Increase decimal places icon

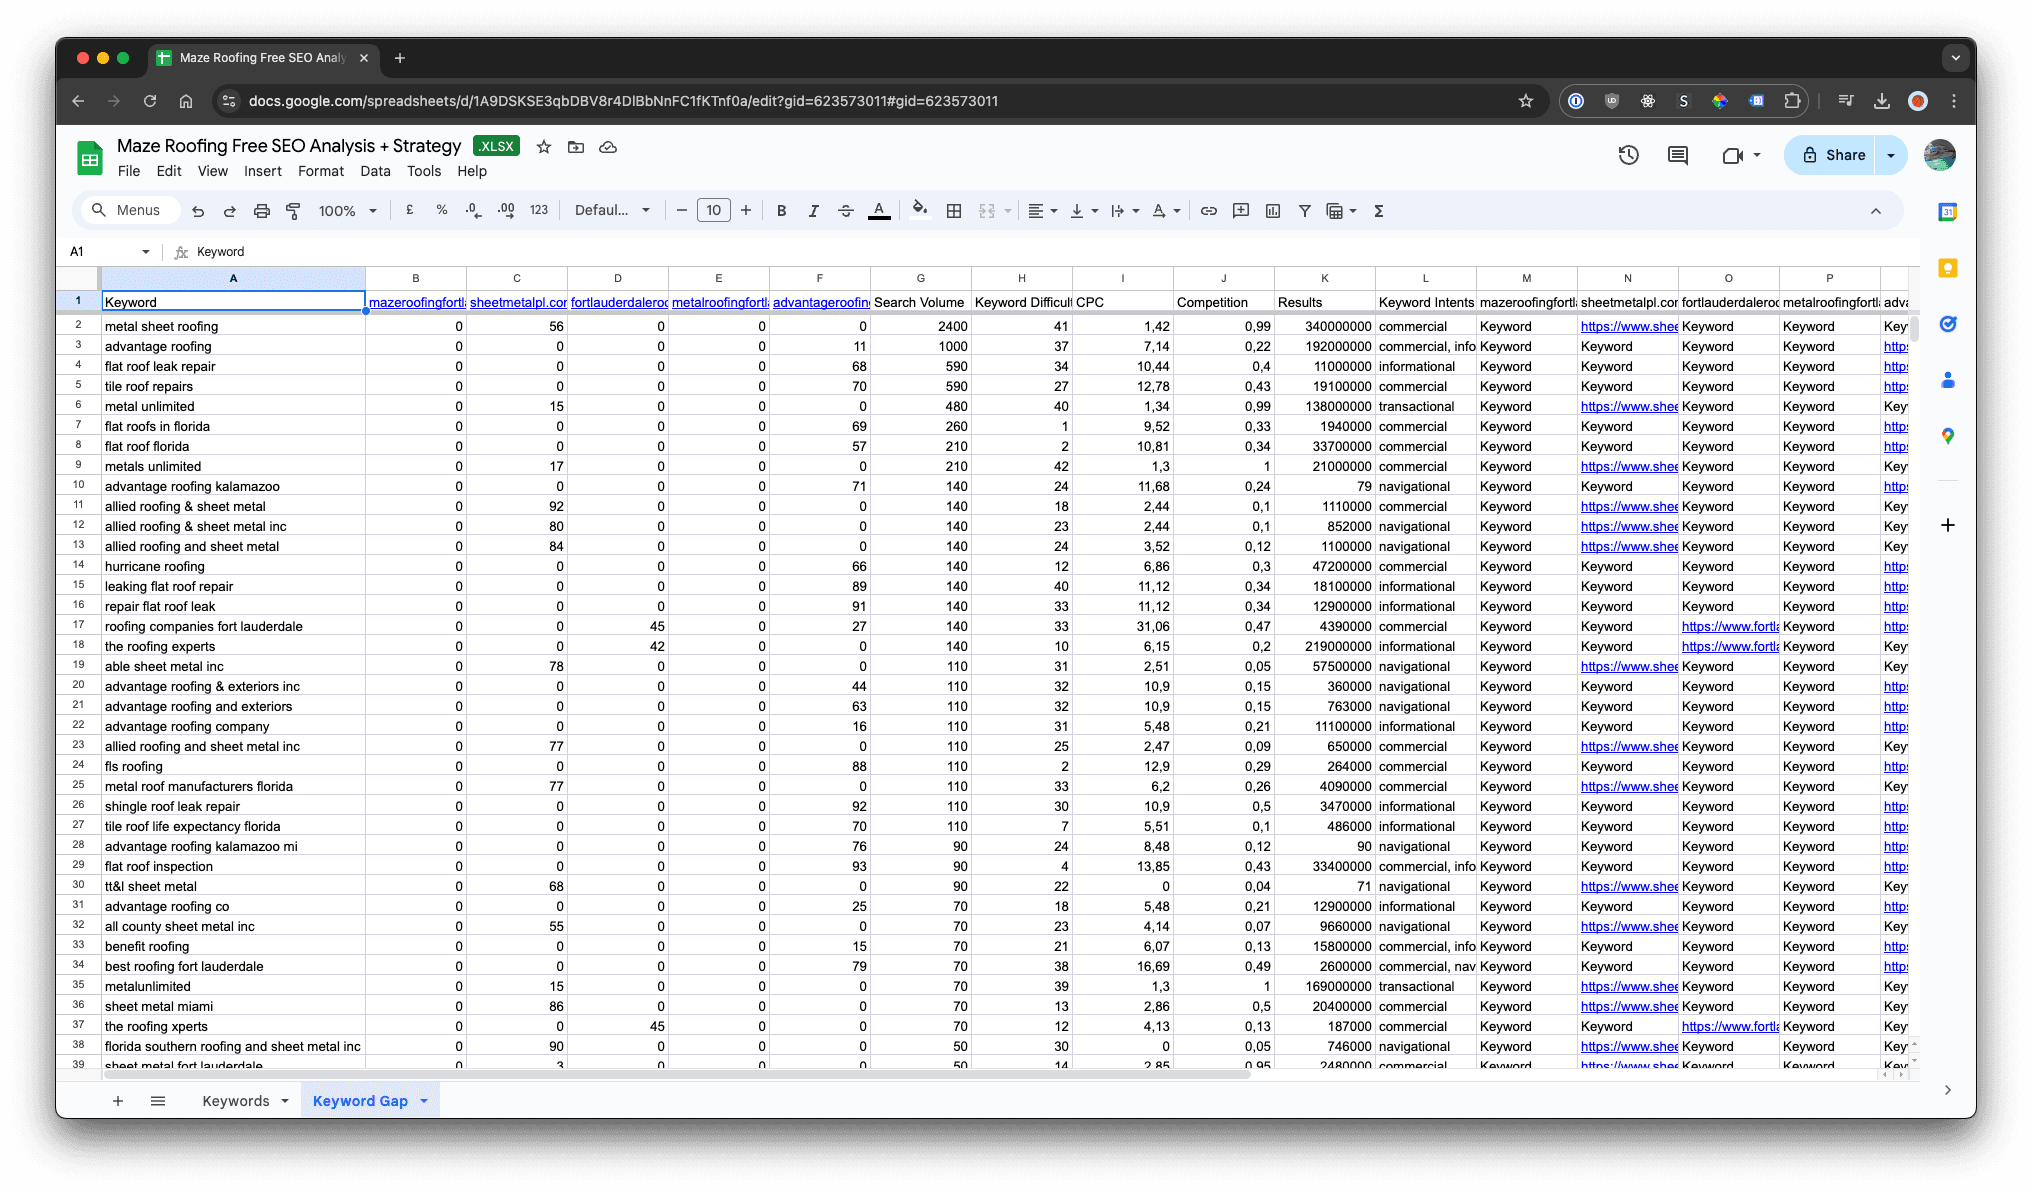(506, 210)
